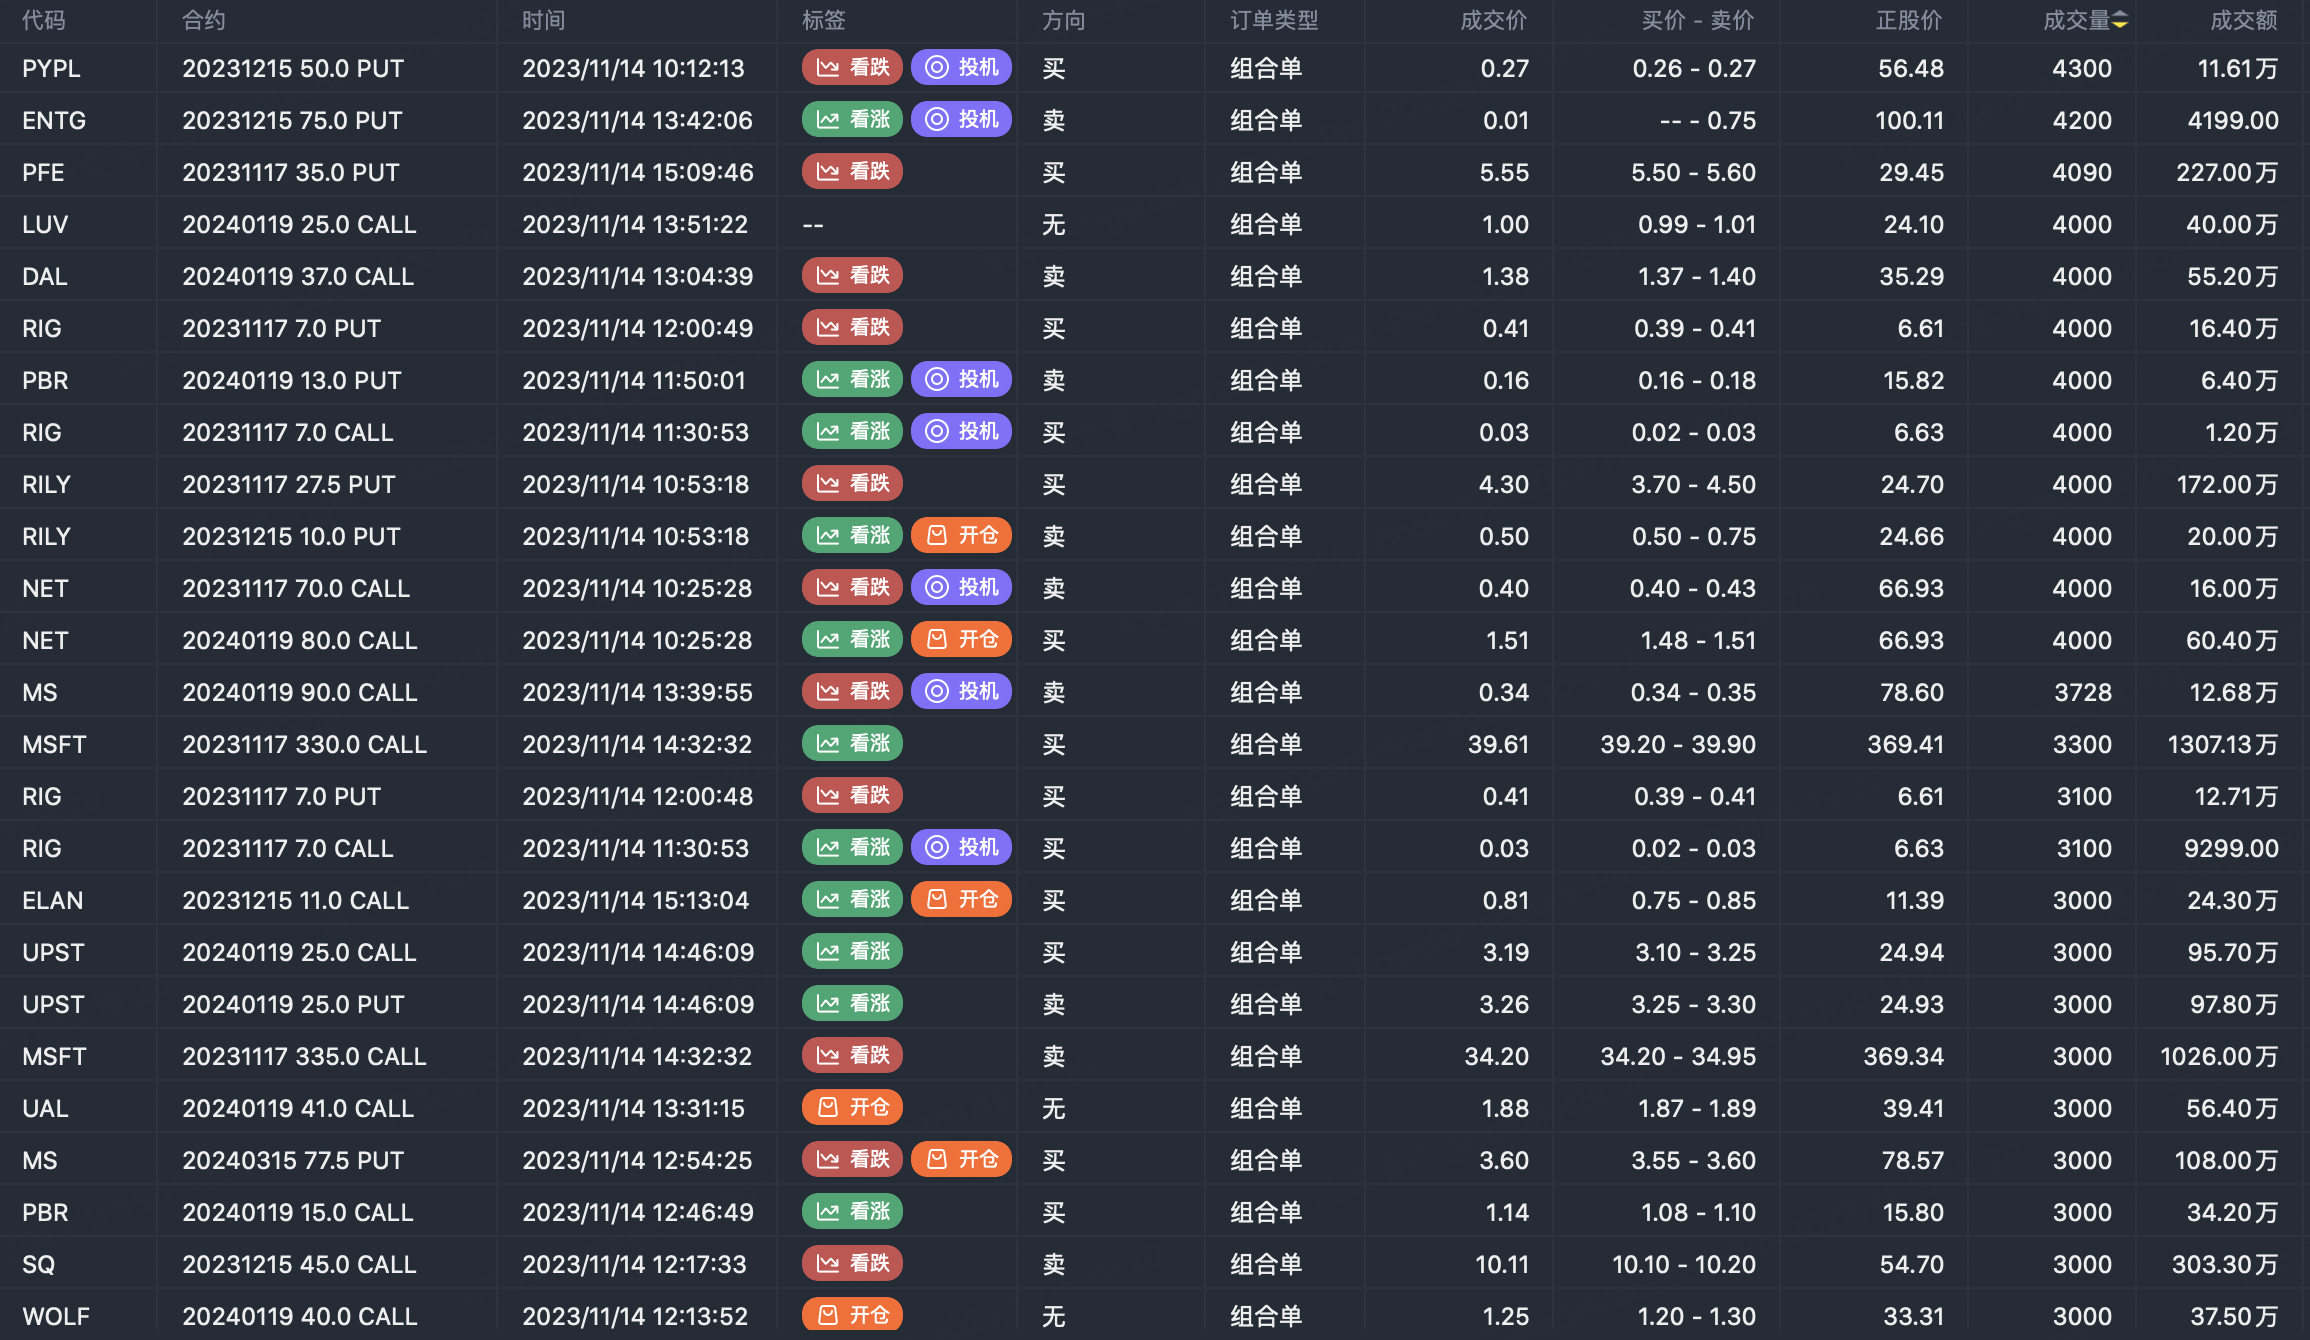Click the 看跌 tag in PYPL row

coord(852,67)
